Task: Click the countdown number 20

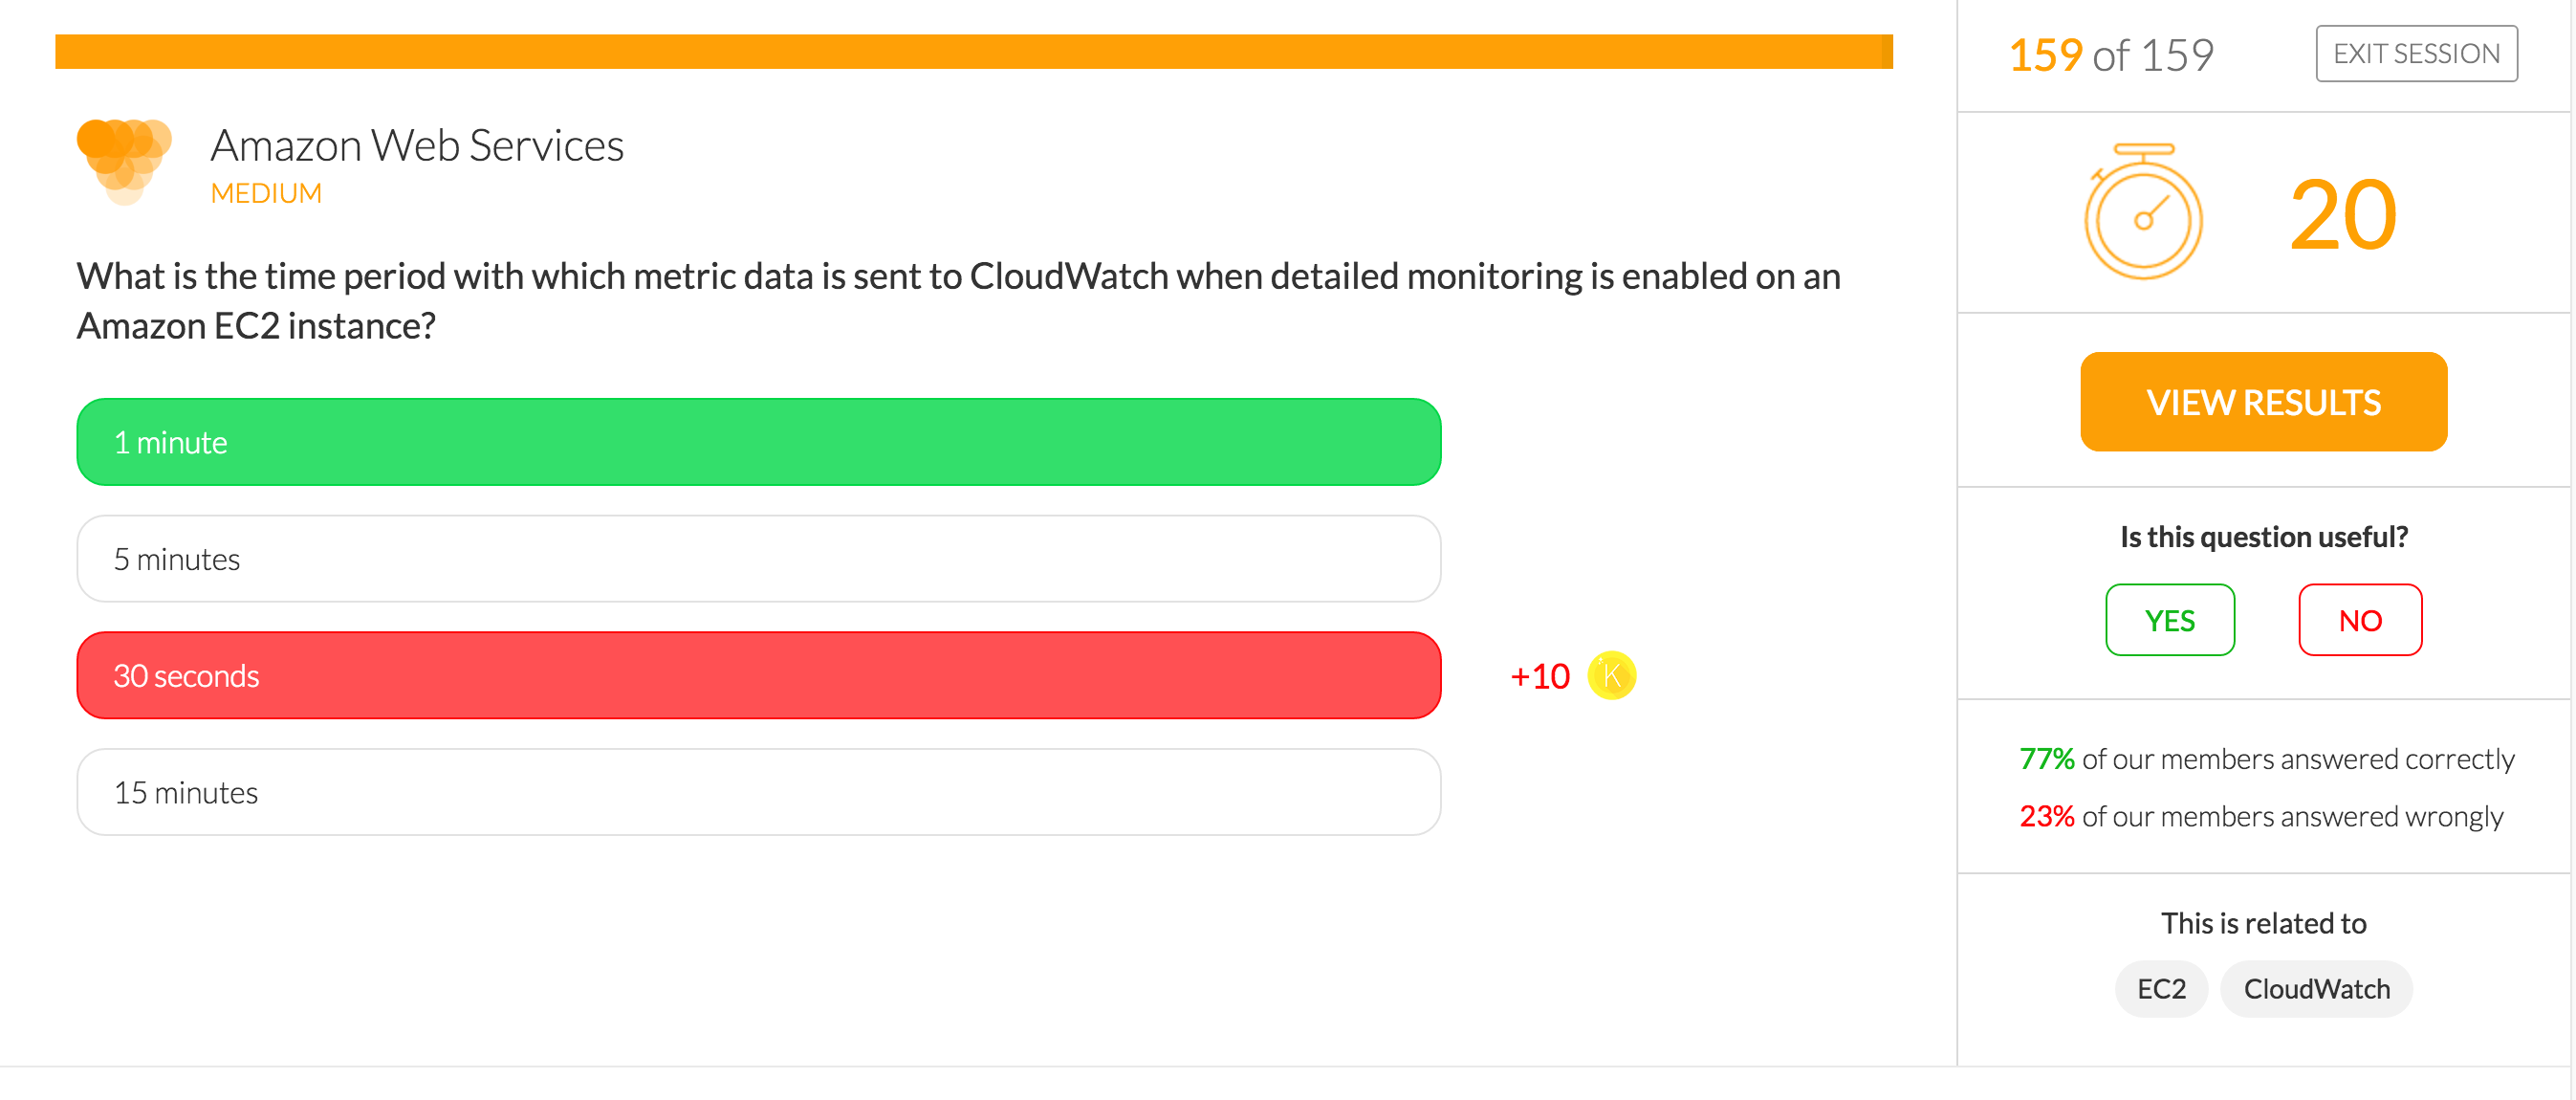Action: pyautogui.click(x=2343, y=215)
